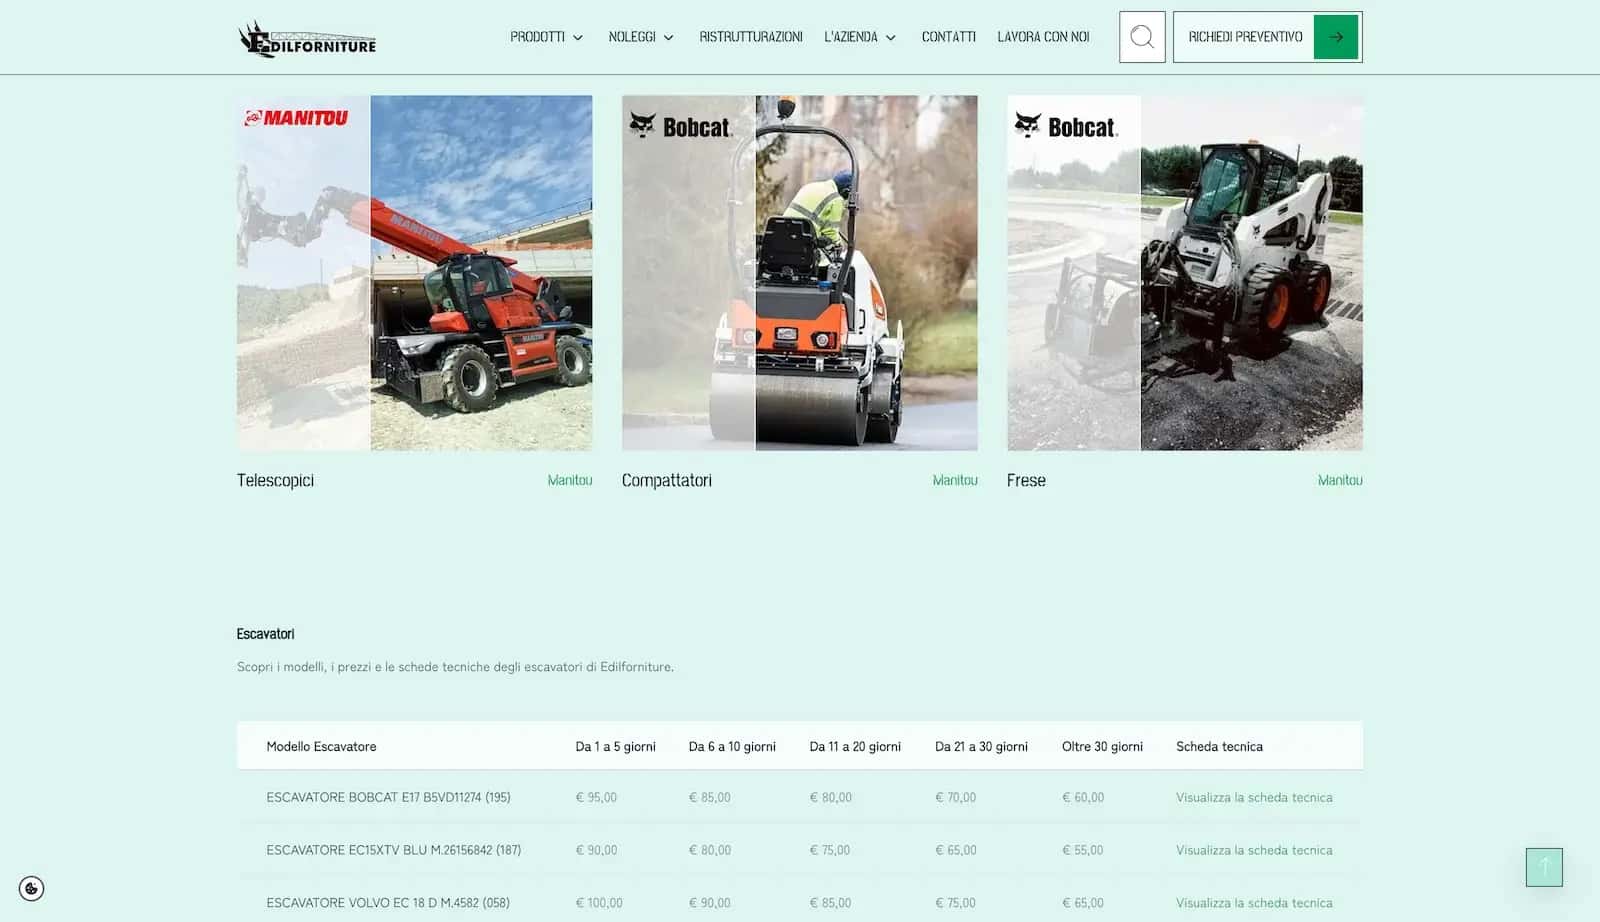Image resolution: width=1600 pixels, height=922 pixels.
Task: Click the 'Da 21 a 30 giorni' header
Action: [981, 746]
